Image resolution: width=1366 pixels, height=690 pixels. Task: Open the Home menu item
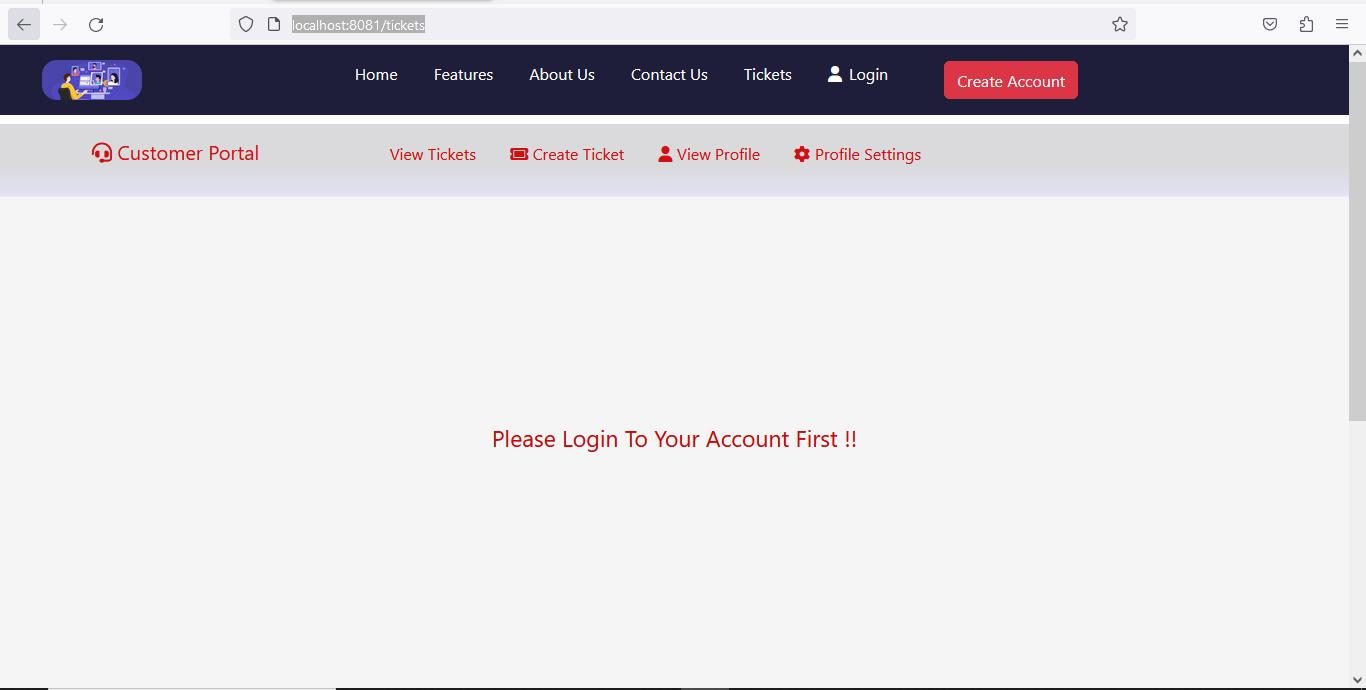tap(376, 75)
